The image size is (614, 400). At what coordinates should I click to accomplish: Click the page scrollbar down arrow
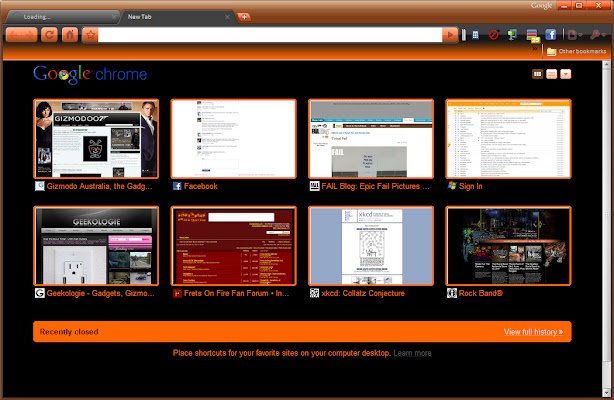(x=607, y=393)
